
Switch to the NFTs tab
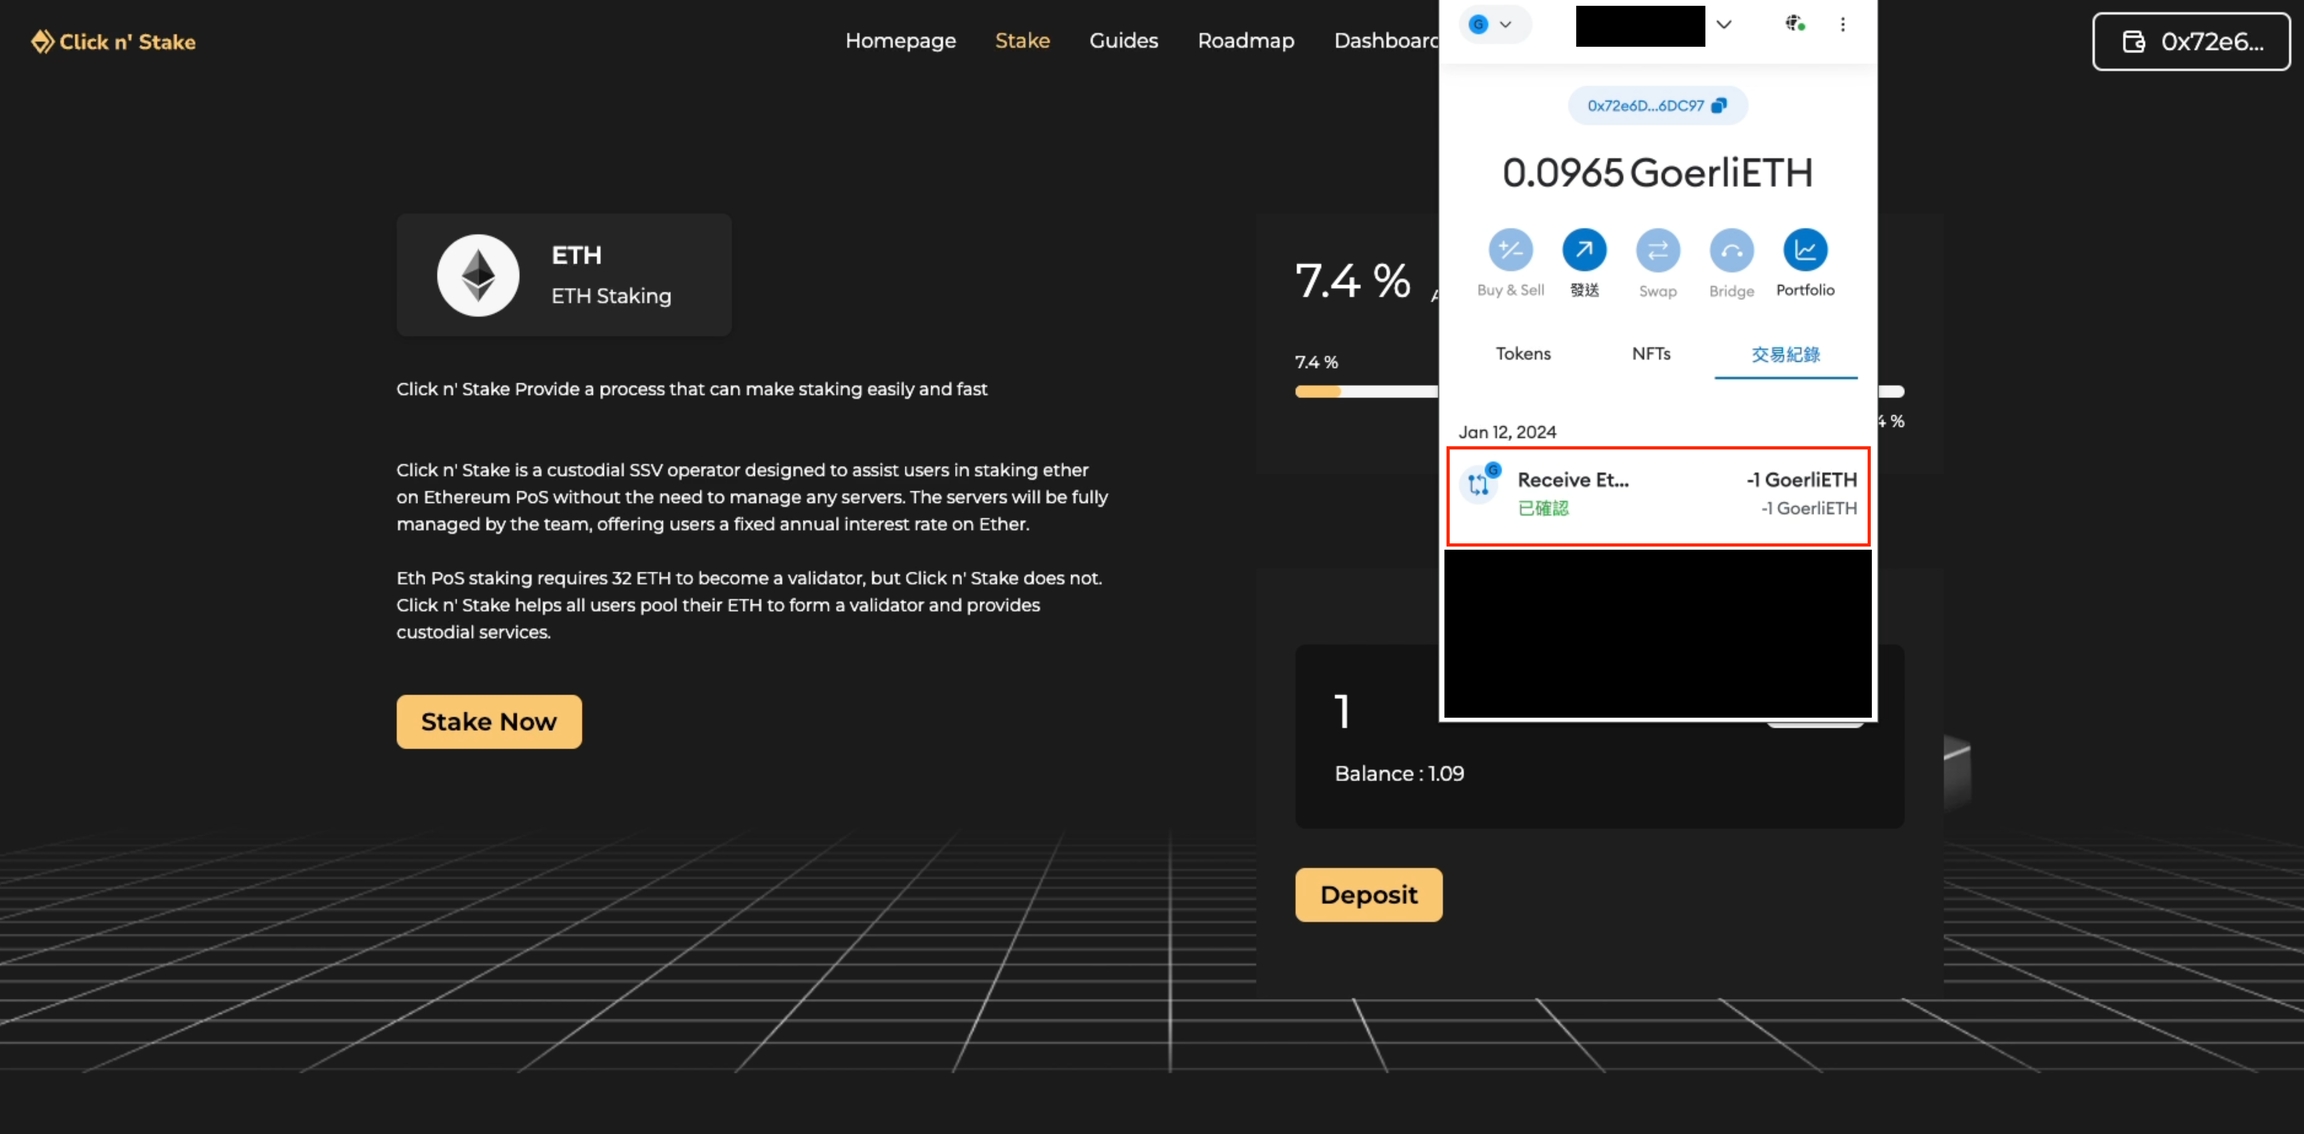(1651, 354)
